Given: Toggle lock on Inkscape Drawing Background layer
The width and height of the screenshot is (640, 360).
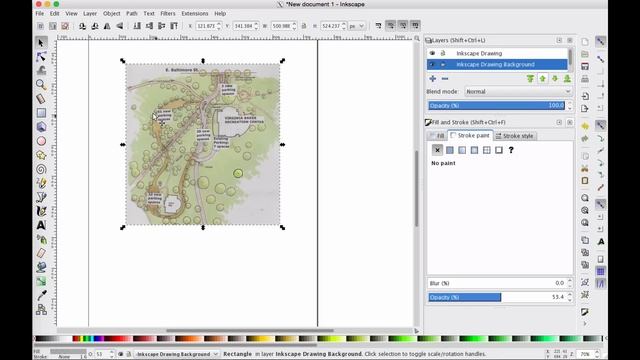Looking at the screenshot, I should 443,64.
